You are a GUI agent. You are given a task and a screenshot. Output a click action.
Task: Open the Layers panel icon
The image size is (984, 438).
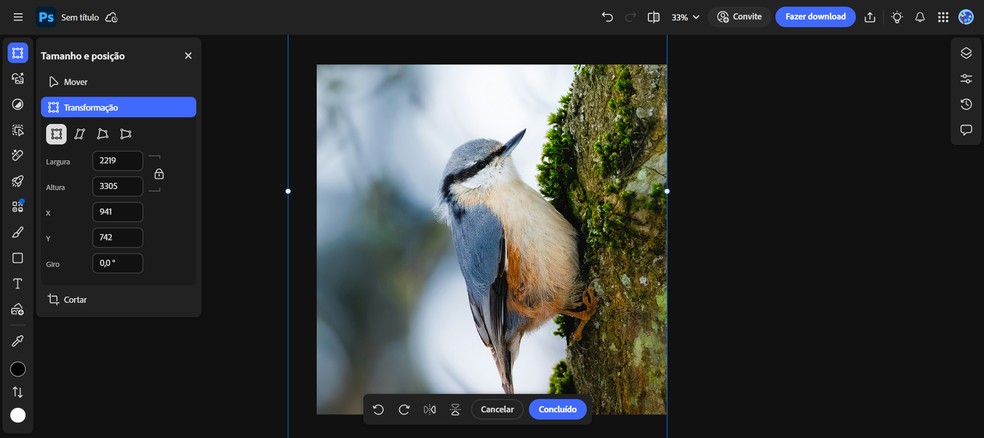pos(966,53)
